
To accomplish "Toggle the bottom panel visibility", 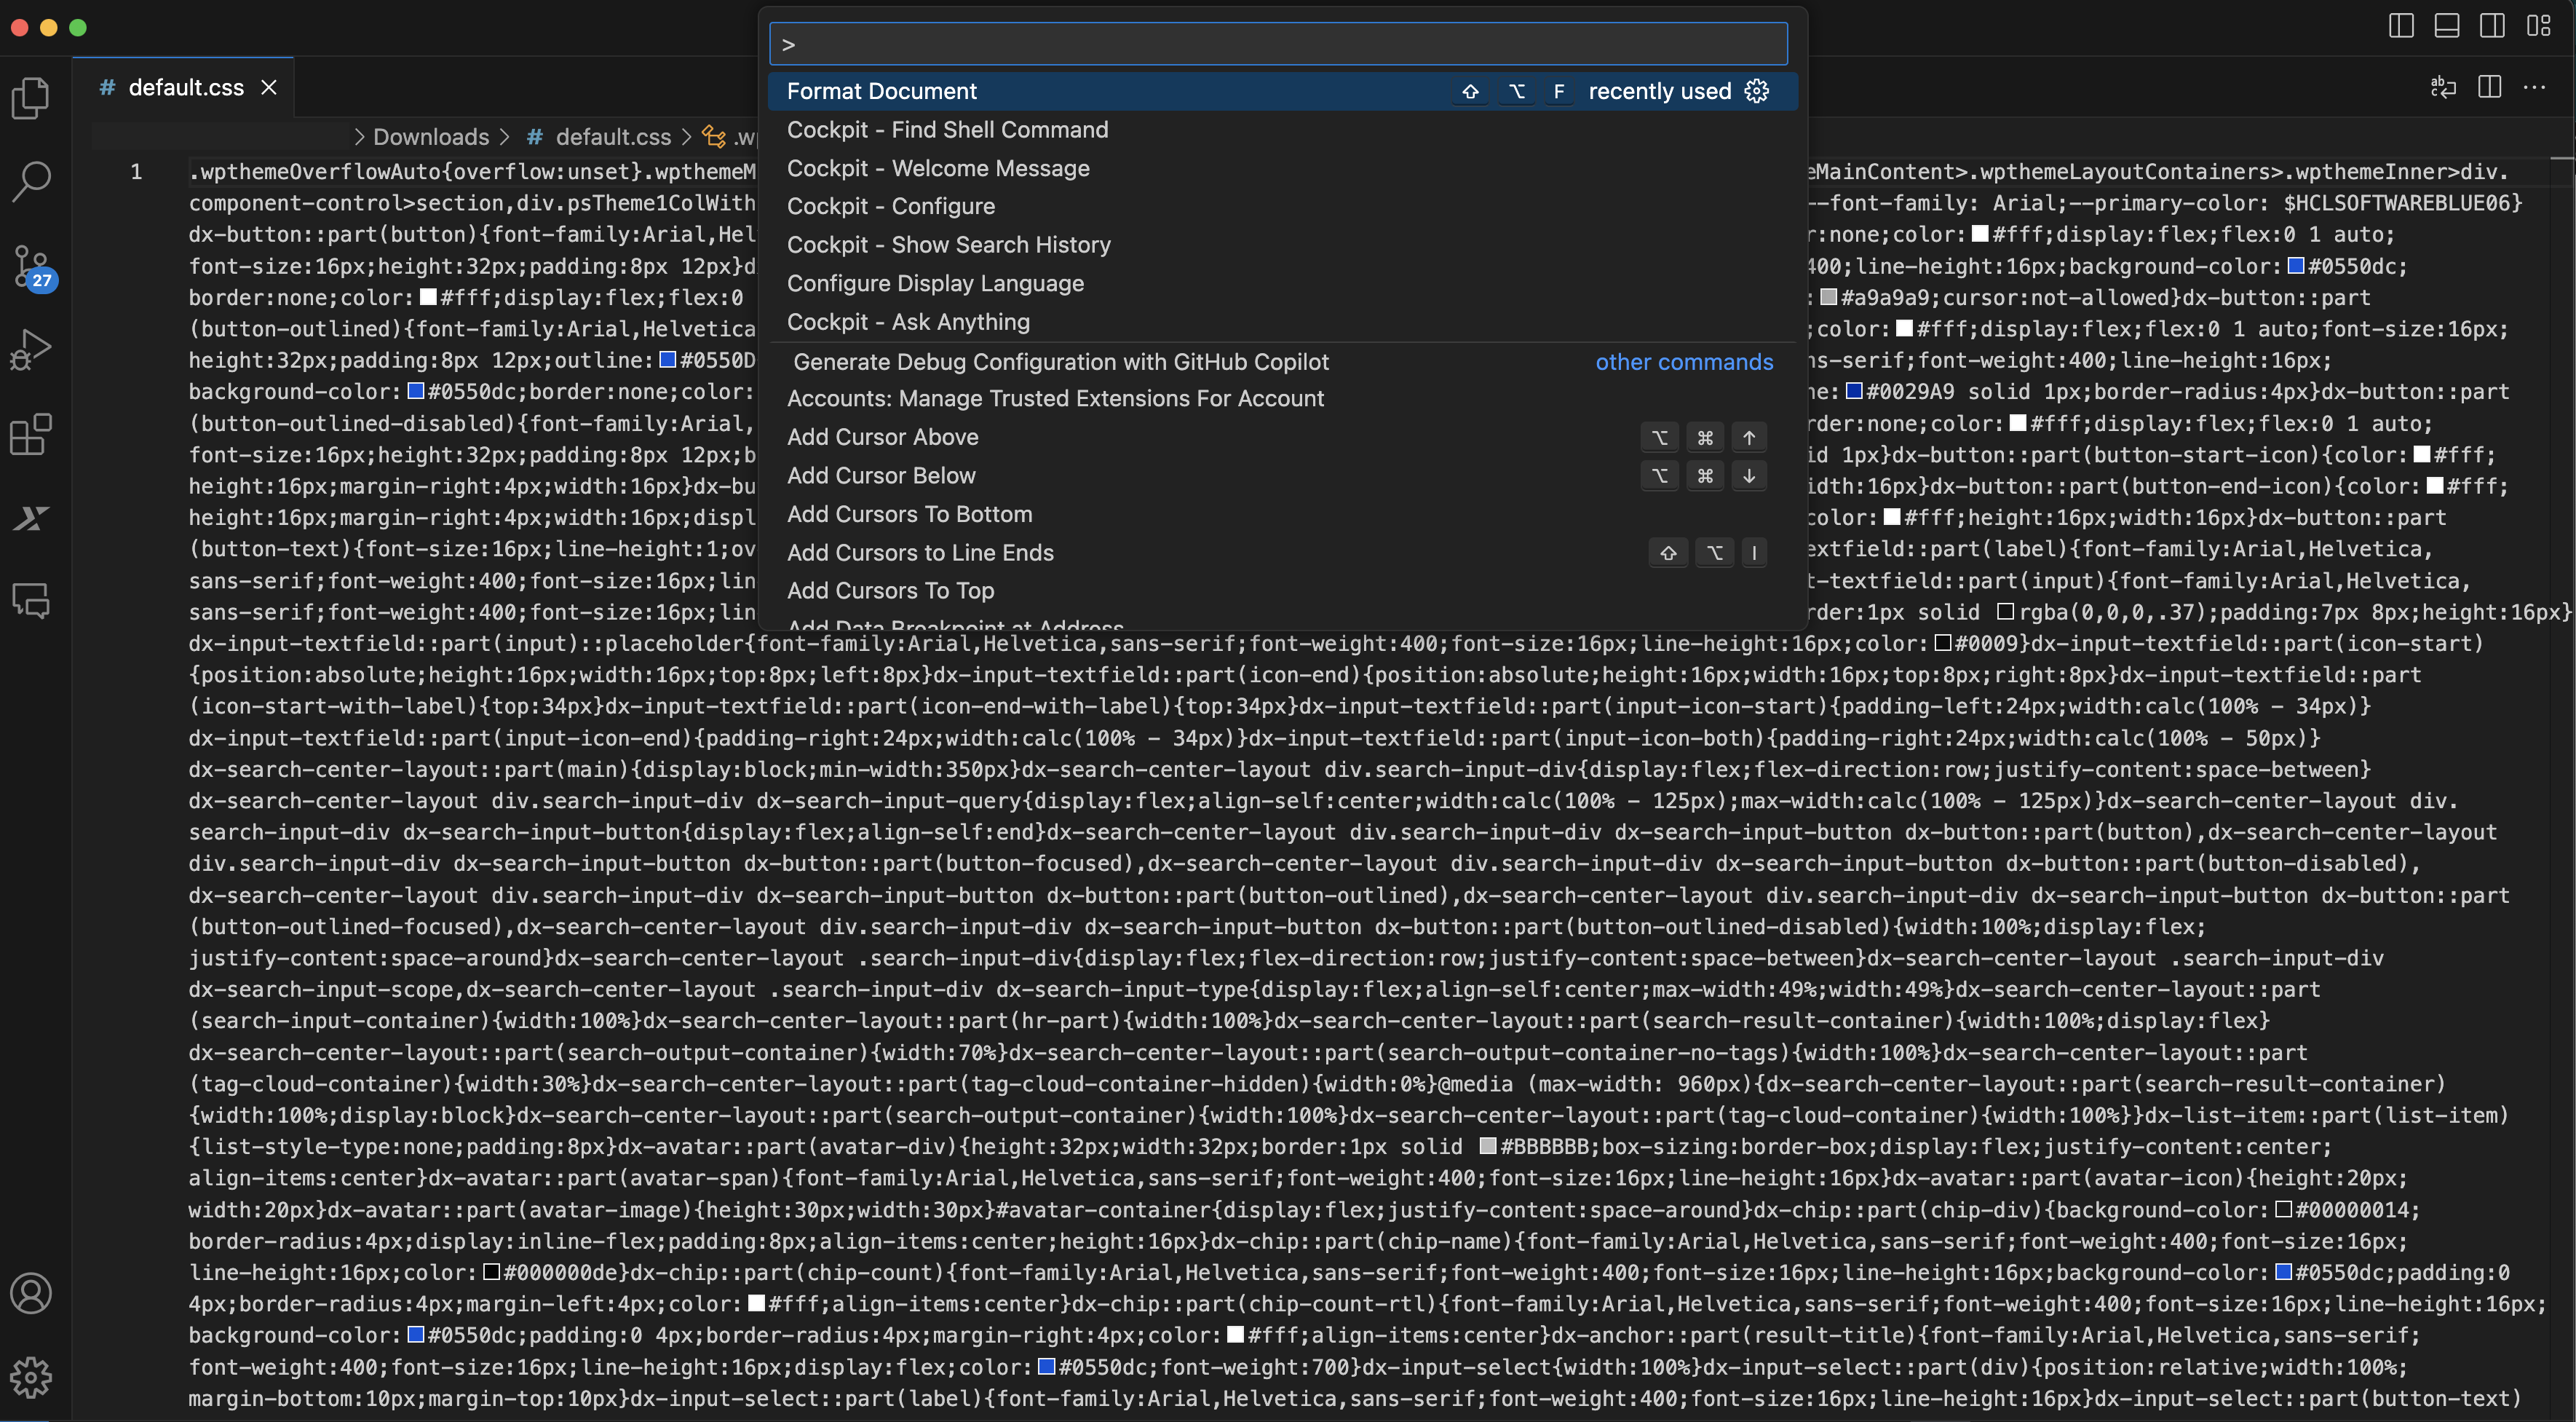I will pos(2447,26).
